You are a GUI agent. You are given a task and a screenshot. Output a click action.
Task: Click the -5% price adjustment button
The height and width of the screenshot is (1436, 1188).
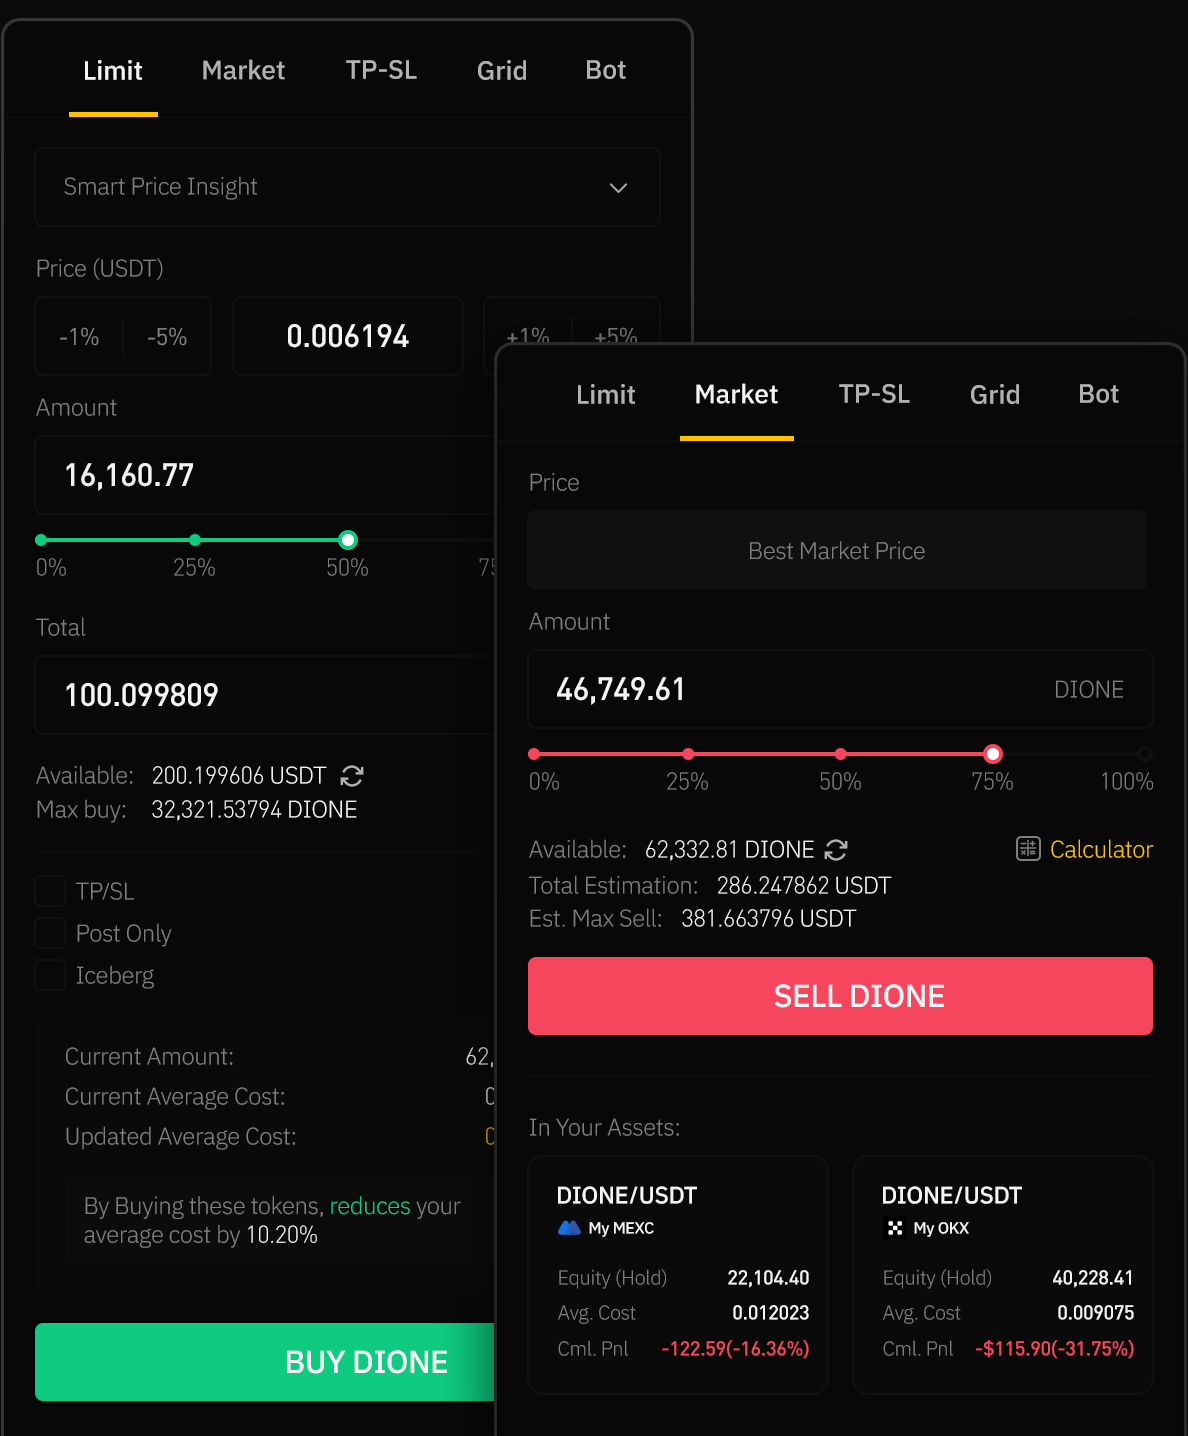tap(166, 336)
